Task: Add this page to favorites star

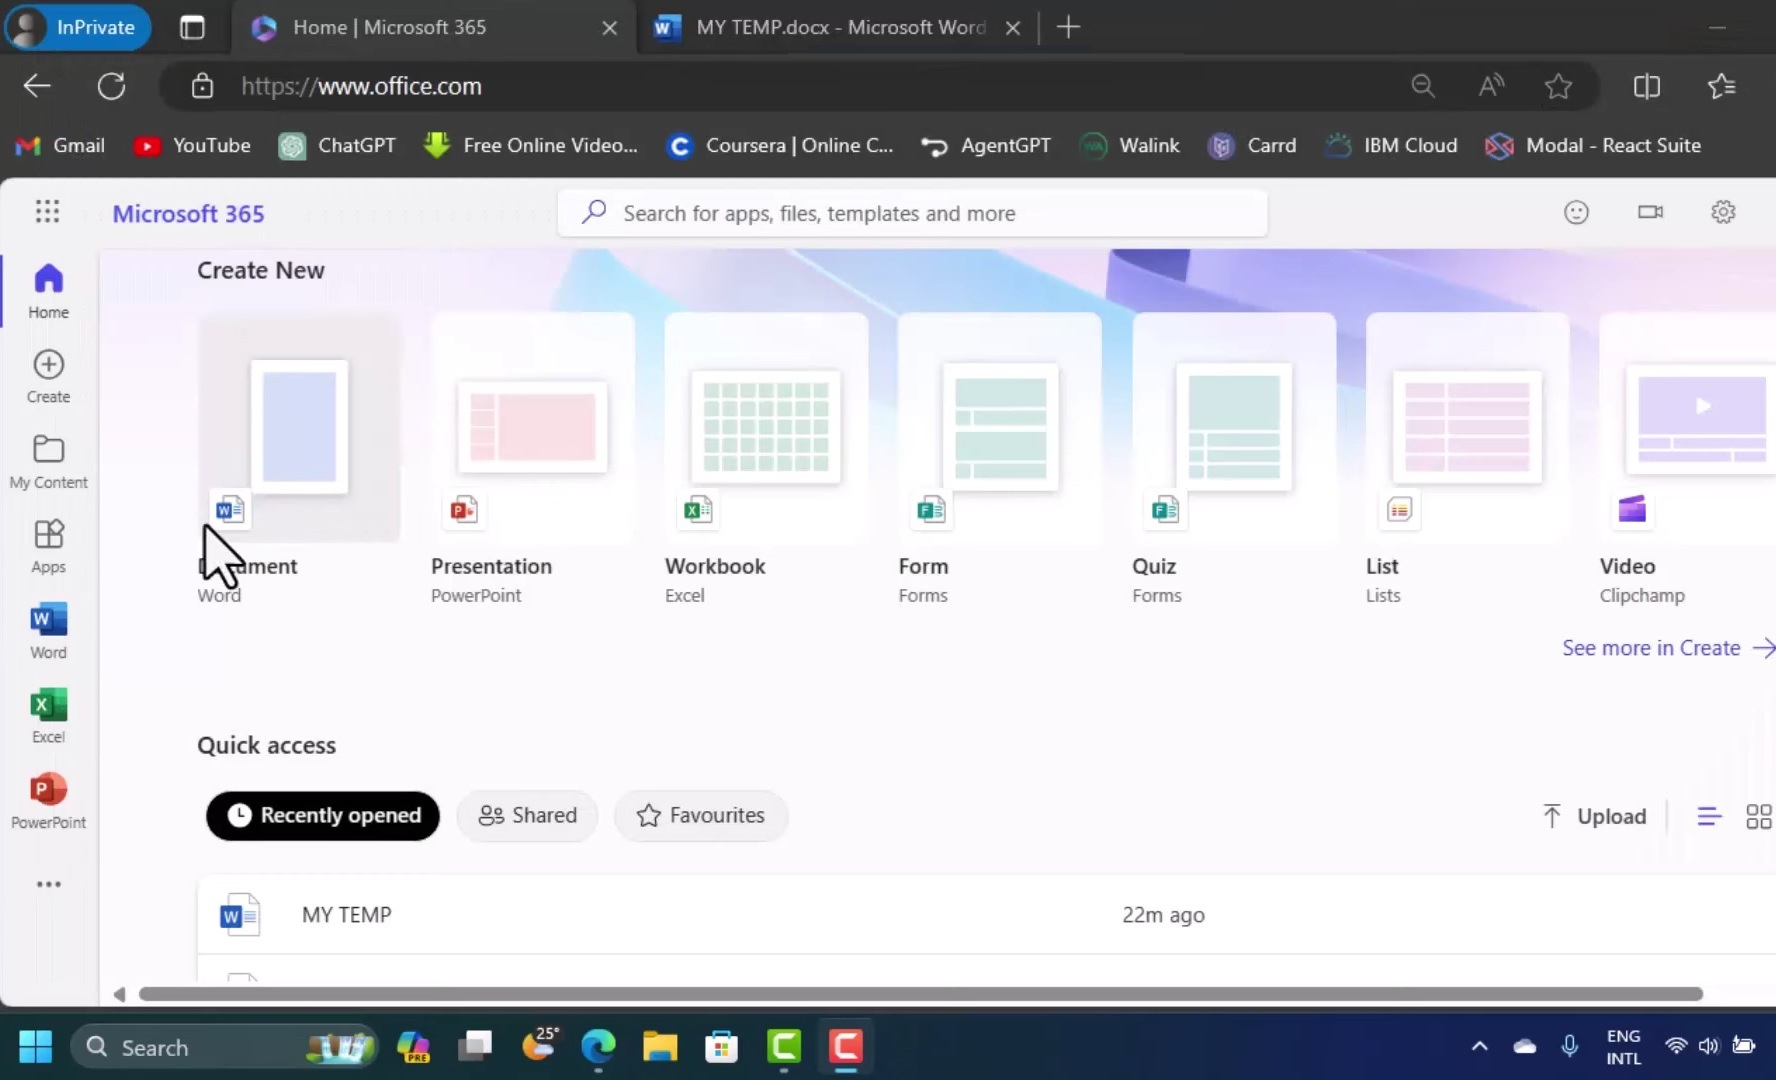Action: coord(1558,86)
